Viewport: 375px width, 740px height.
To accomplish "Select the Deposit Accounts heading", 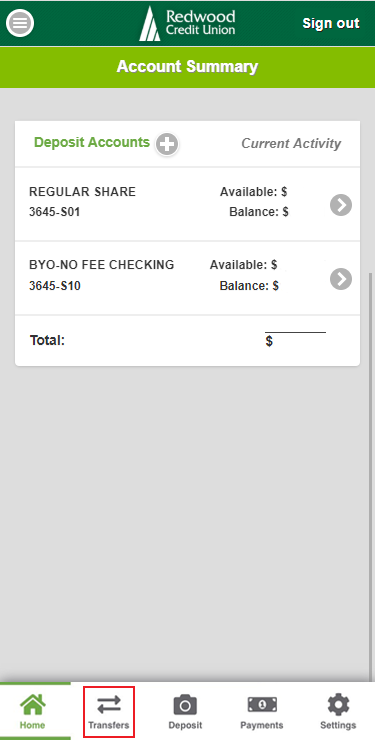I will (92, 142).
